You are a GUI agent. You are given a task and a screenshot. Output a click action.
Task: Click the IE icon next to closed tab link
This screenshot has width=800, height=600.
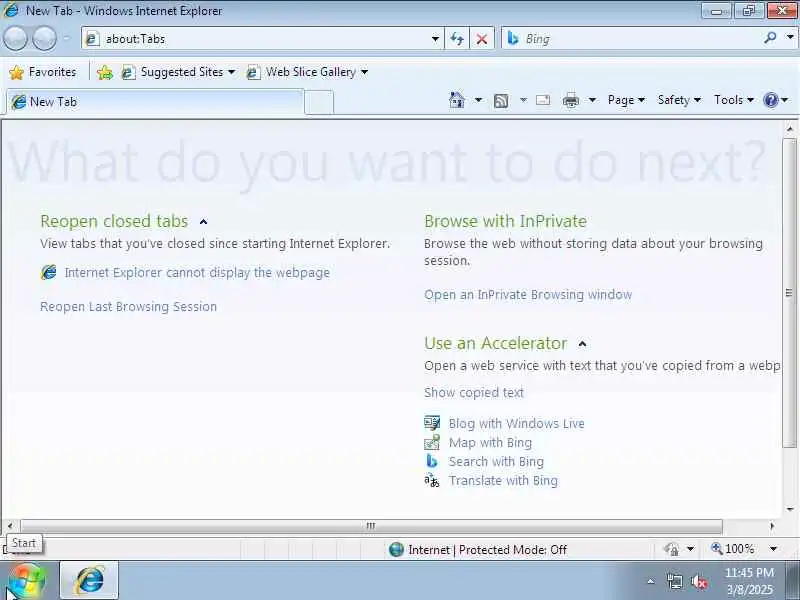48,272
